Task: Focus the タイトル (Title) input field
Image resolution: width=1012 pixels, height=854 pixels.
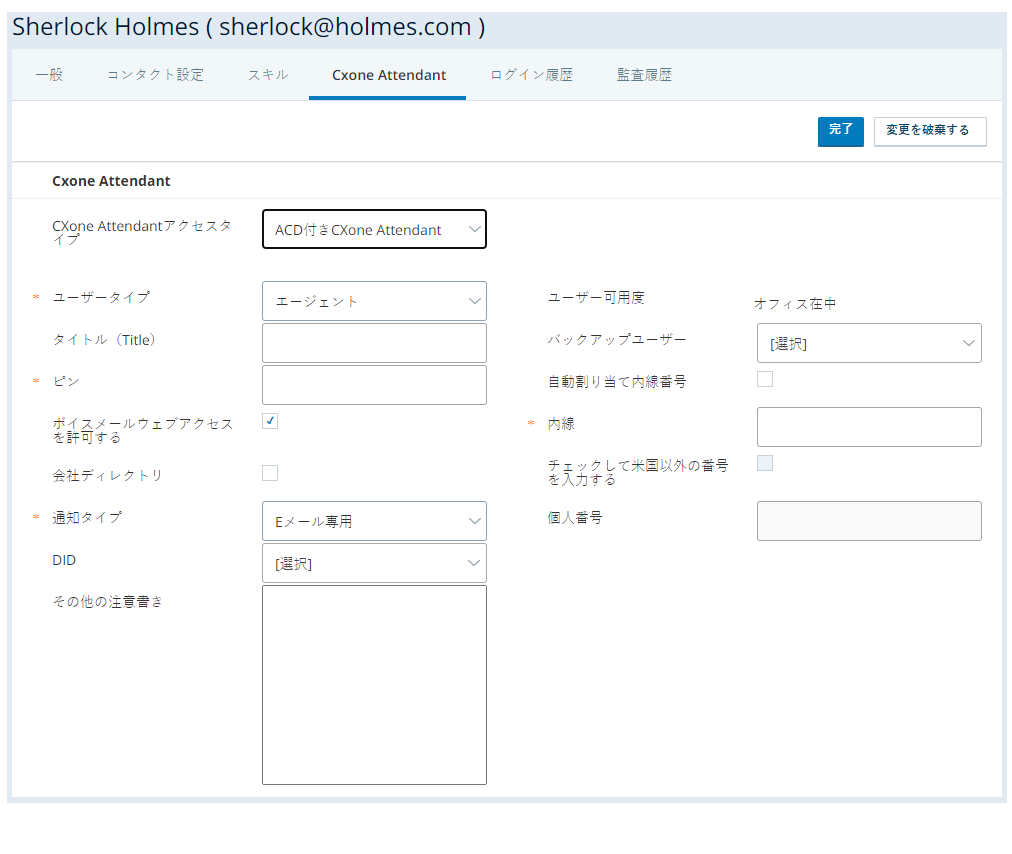Action: pyautogui.click(x=374, y=343)
